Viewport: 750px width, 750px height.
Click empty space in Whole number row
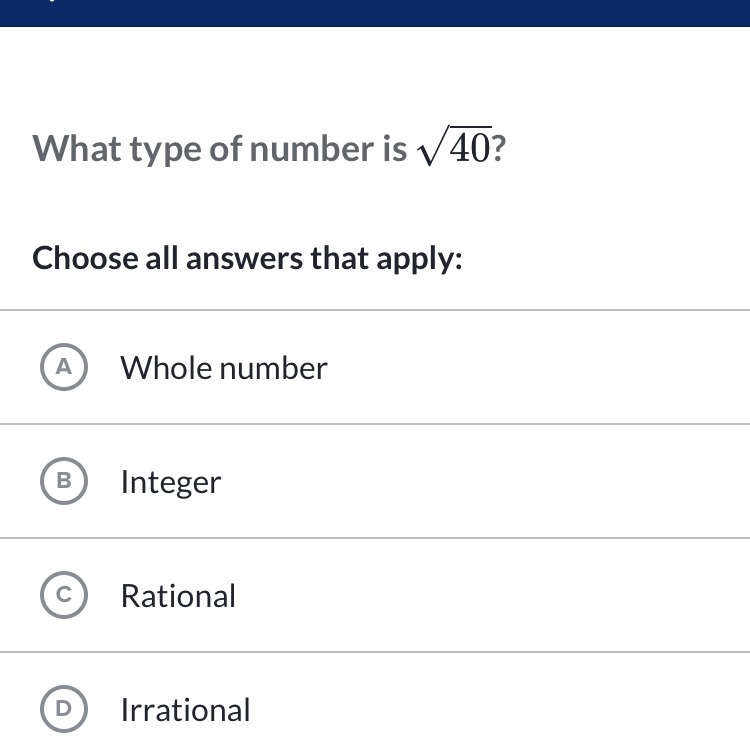point(526,367)
